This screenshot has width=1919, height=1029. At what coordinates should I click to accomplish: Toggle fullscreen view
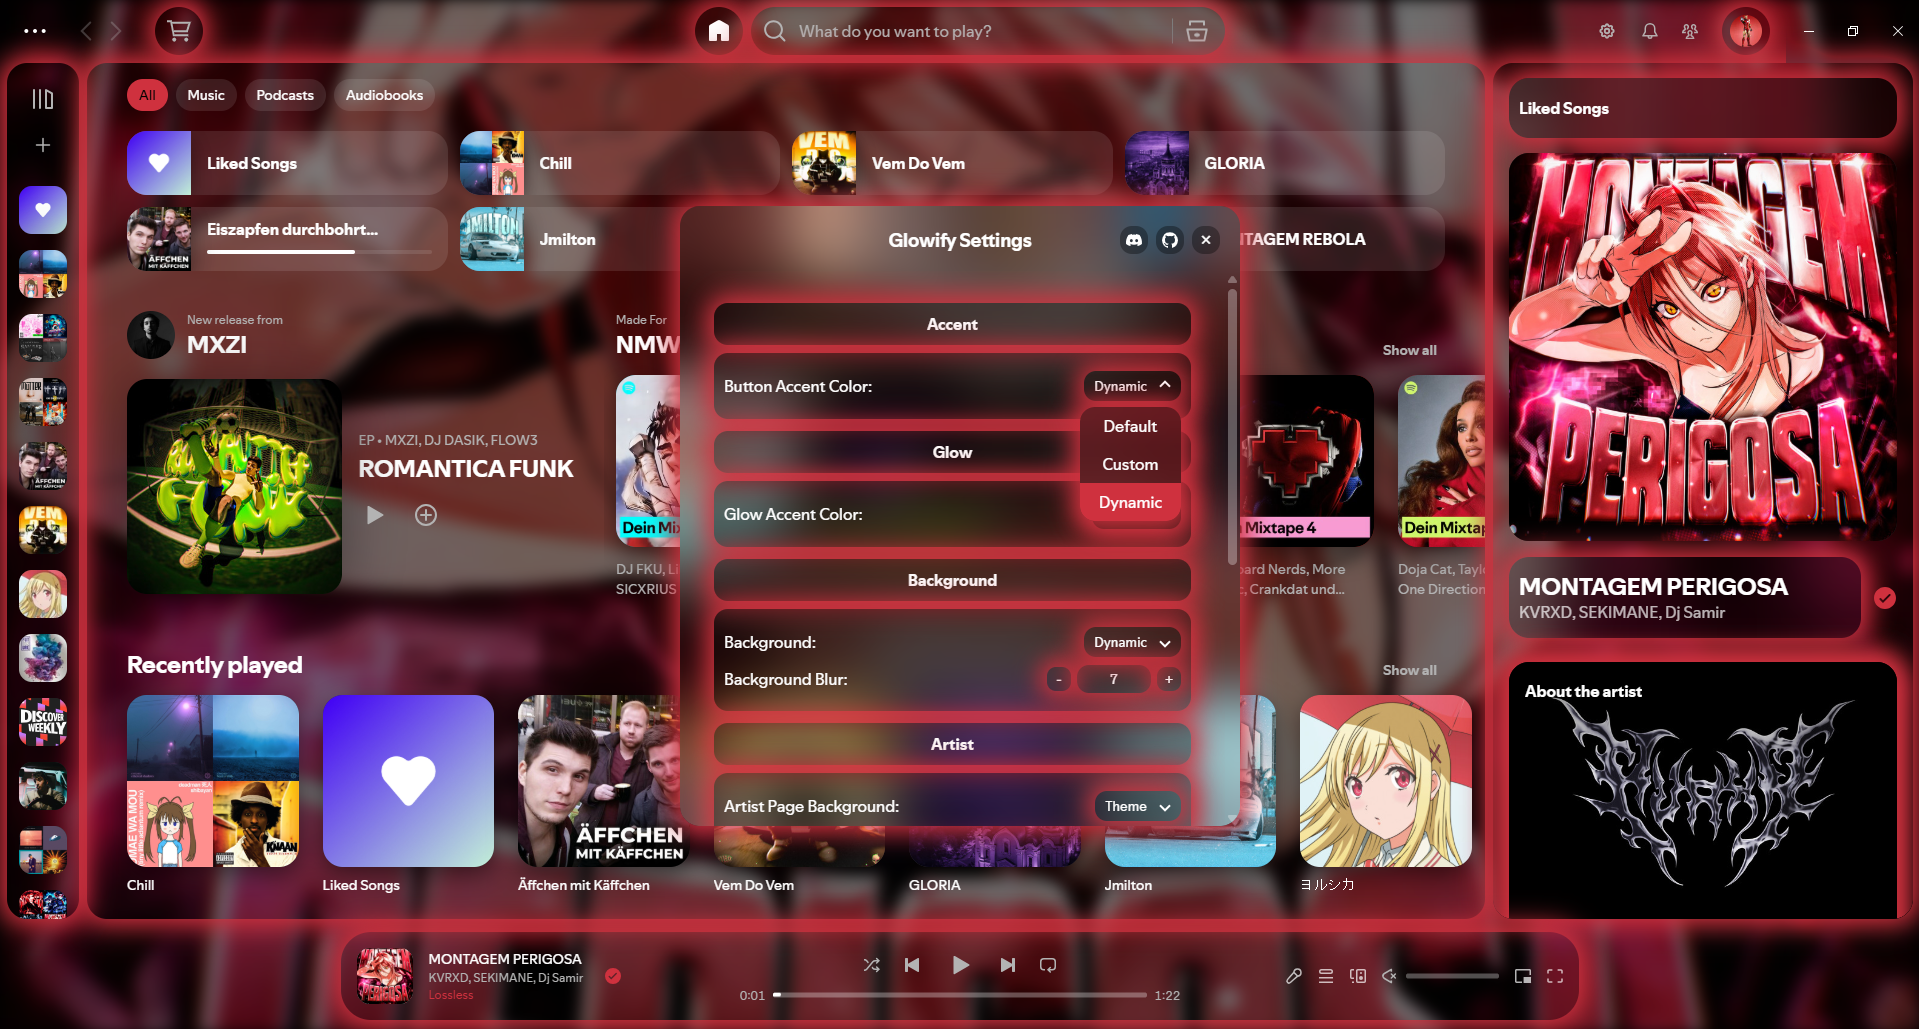pyautogui.click(x=1555, y=975)
